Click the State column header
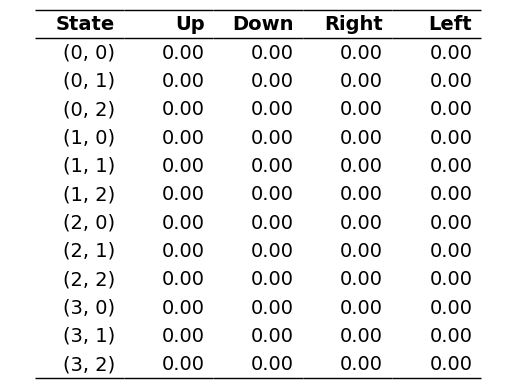The height and width of the screenshot is (389, 515). coord(85,24)
